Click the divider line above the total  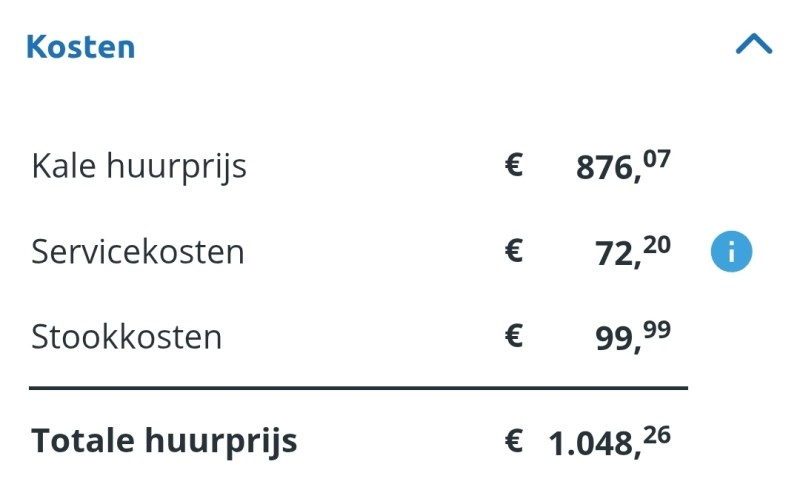(x=358, y=388)
